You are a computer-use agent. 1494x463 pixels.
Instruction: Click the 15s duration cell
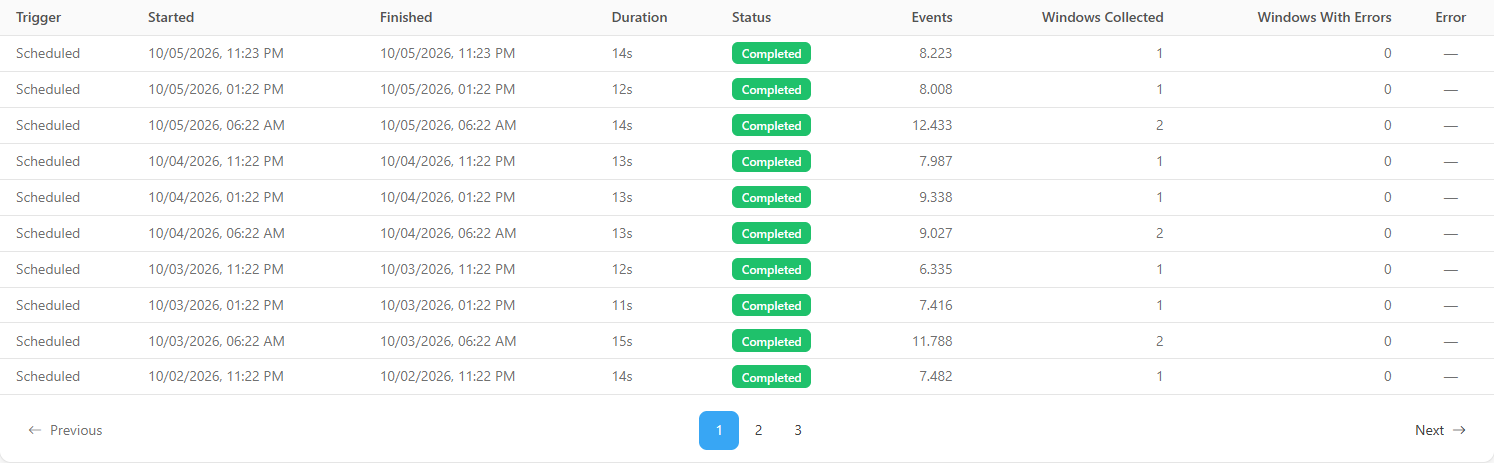coord(622,342)
